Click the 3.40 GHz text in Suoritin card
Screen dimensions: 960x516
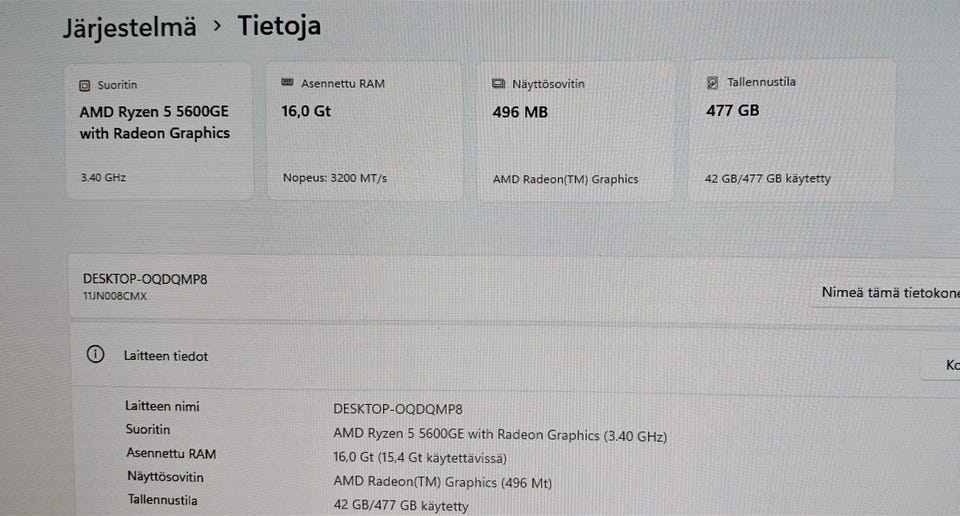tap(103, 178)
